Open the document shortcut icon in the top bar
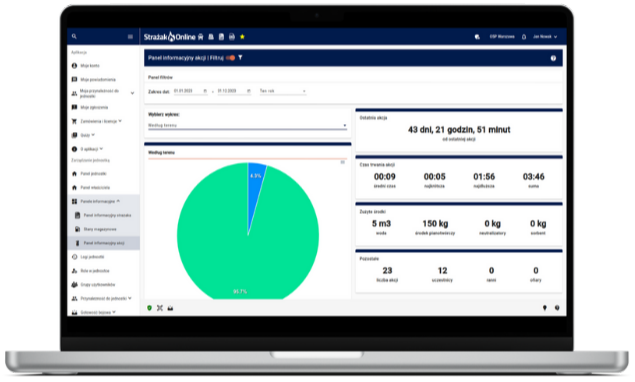 tap(222, 37)
